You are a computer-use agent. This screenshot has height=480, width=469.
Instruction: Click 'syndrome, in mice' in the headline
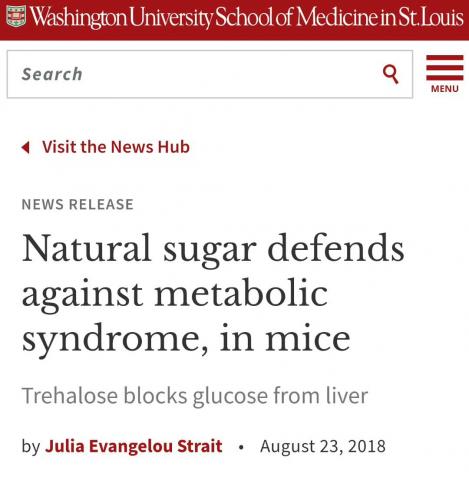click(x=186, y=339)
